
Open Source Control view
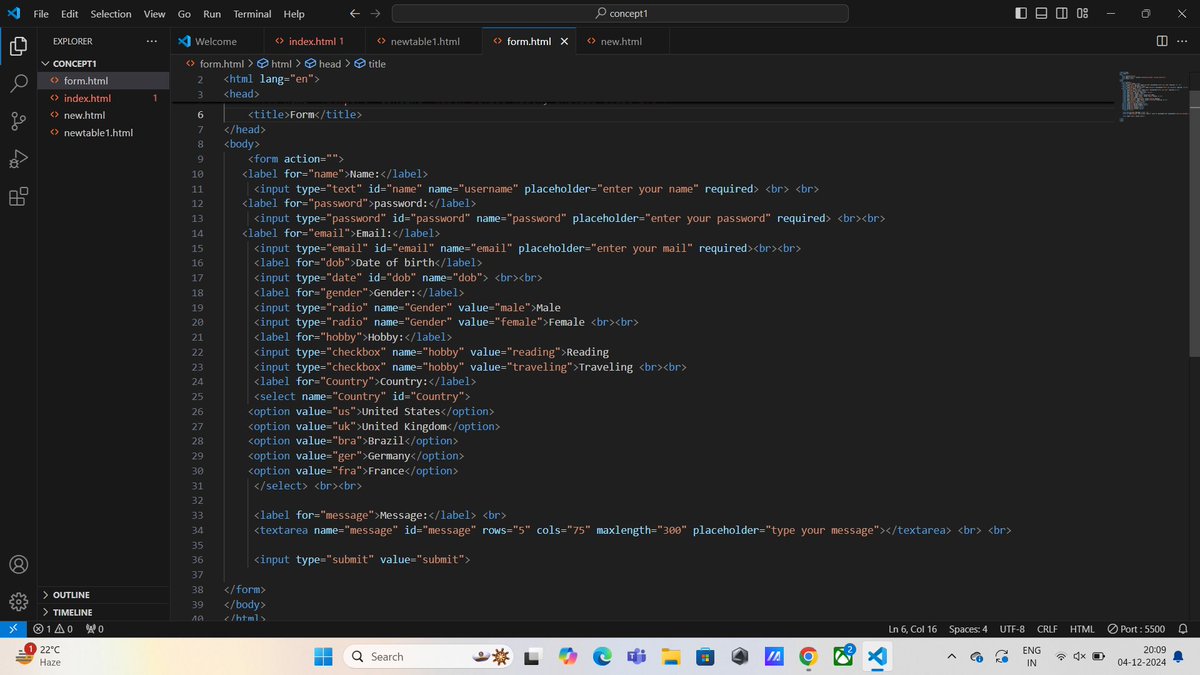point(18,122)
